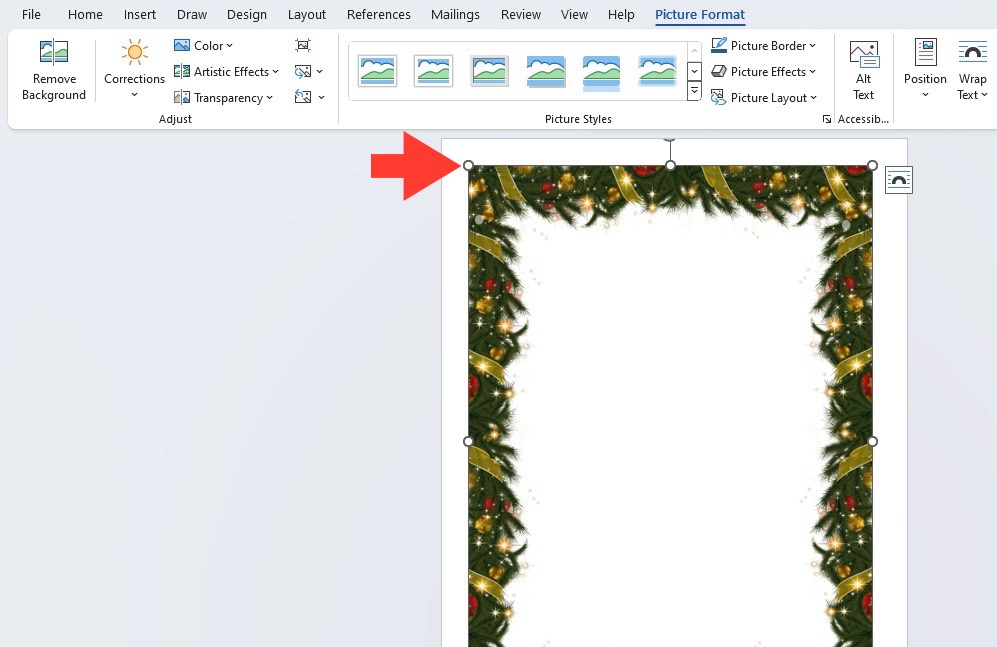Switch to the Help tab

tap(621, 14)
